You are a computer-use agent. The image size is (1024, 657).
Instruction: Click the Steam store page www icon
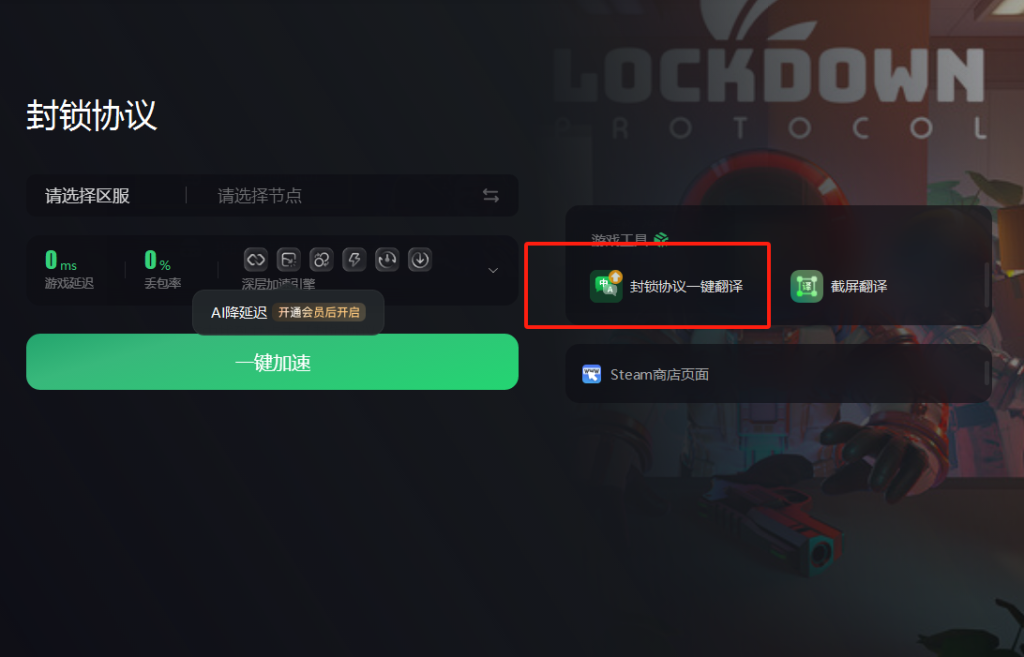[x=592, y=374]
